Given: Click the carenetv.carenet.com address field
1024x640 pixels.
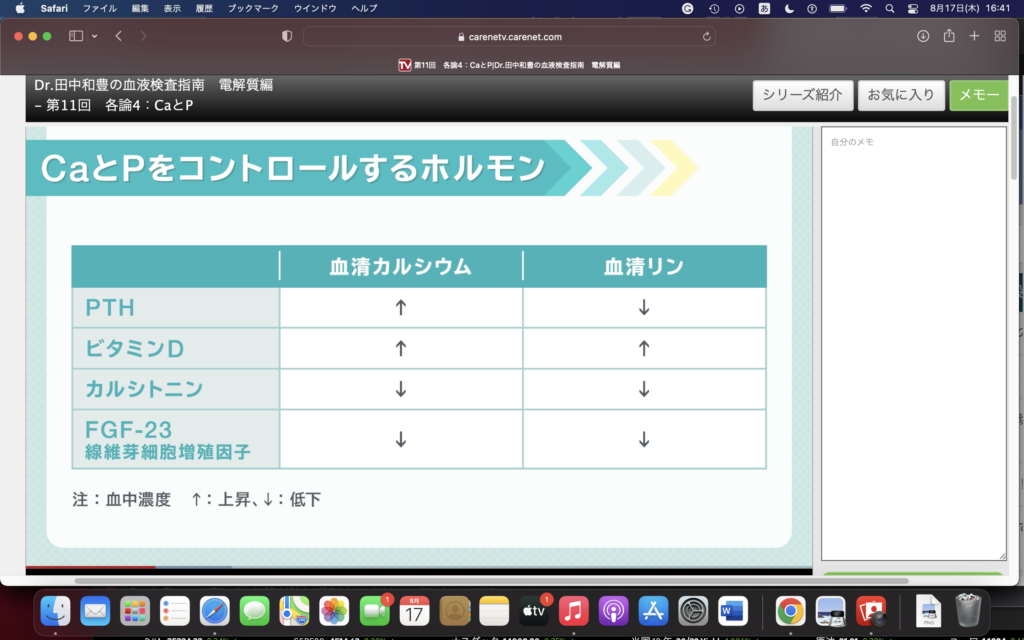Looking at the screenshot, I should click(510, 36).
